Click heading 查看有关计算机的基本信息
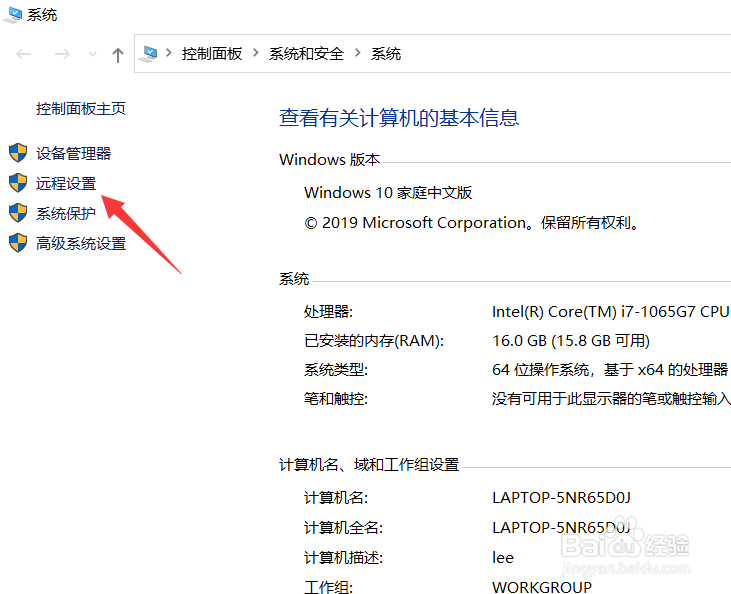The width and height of the screenshot is (731, 594). pyautogui.click(x=399, y=117)
